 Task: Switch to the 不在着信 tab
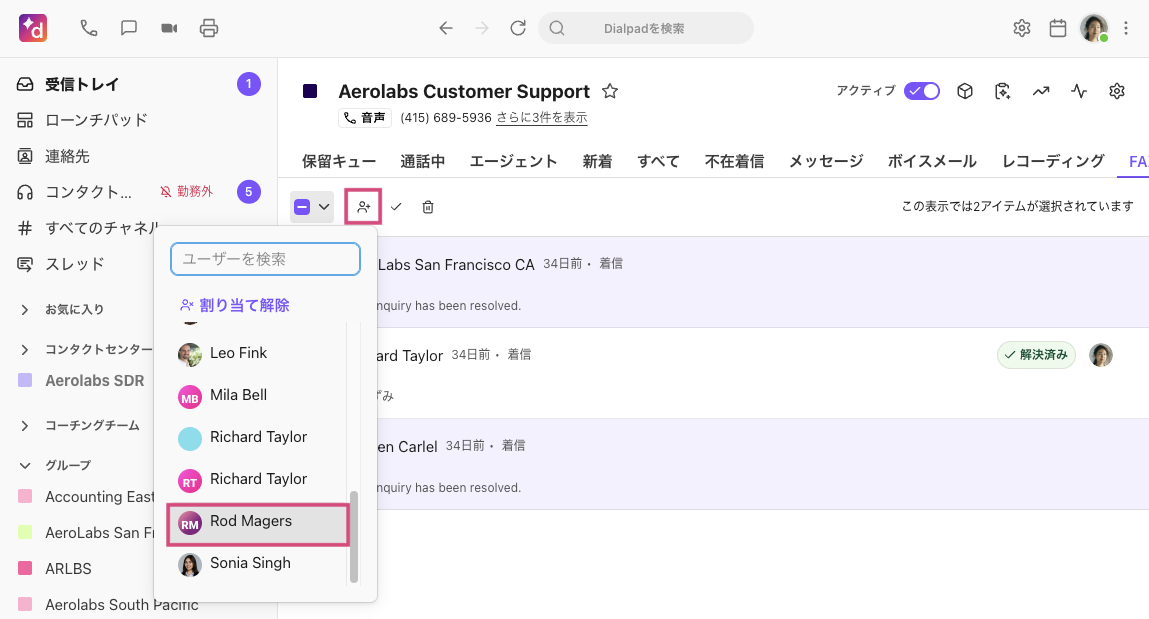pyautogui.click(x=734, y=161)
